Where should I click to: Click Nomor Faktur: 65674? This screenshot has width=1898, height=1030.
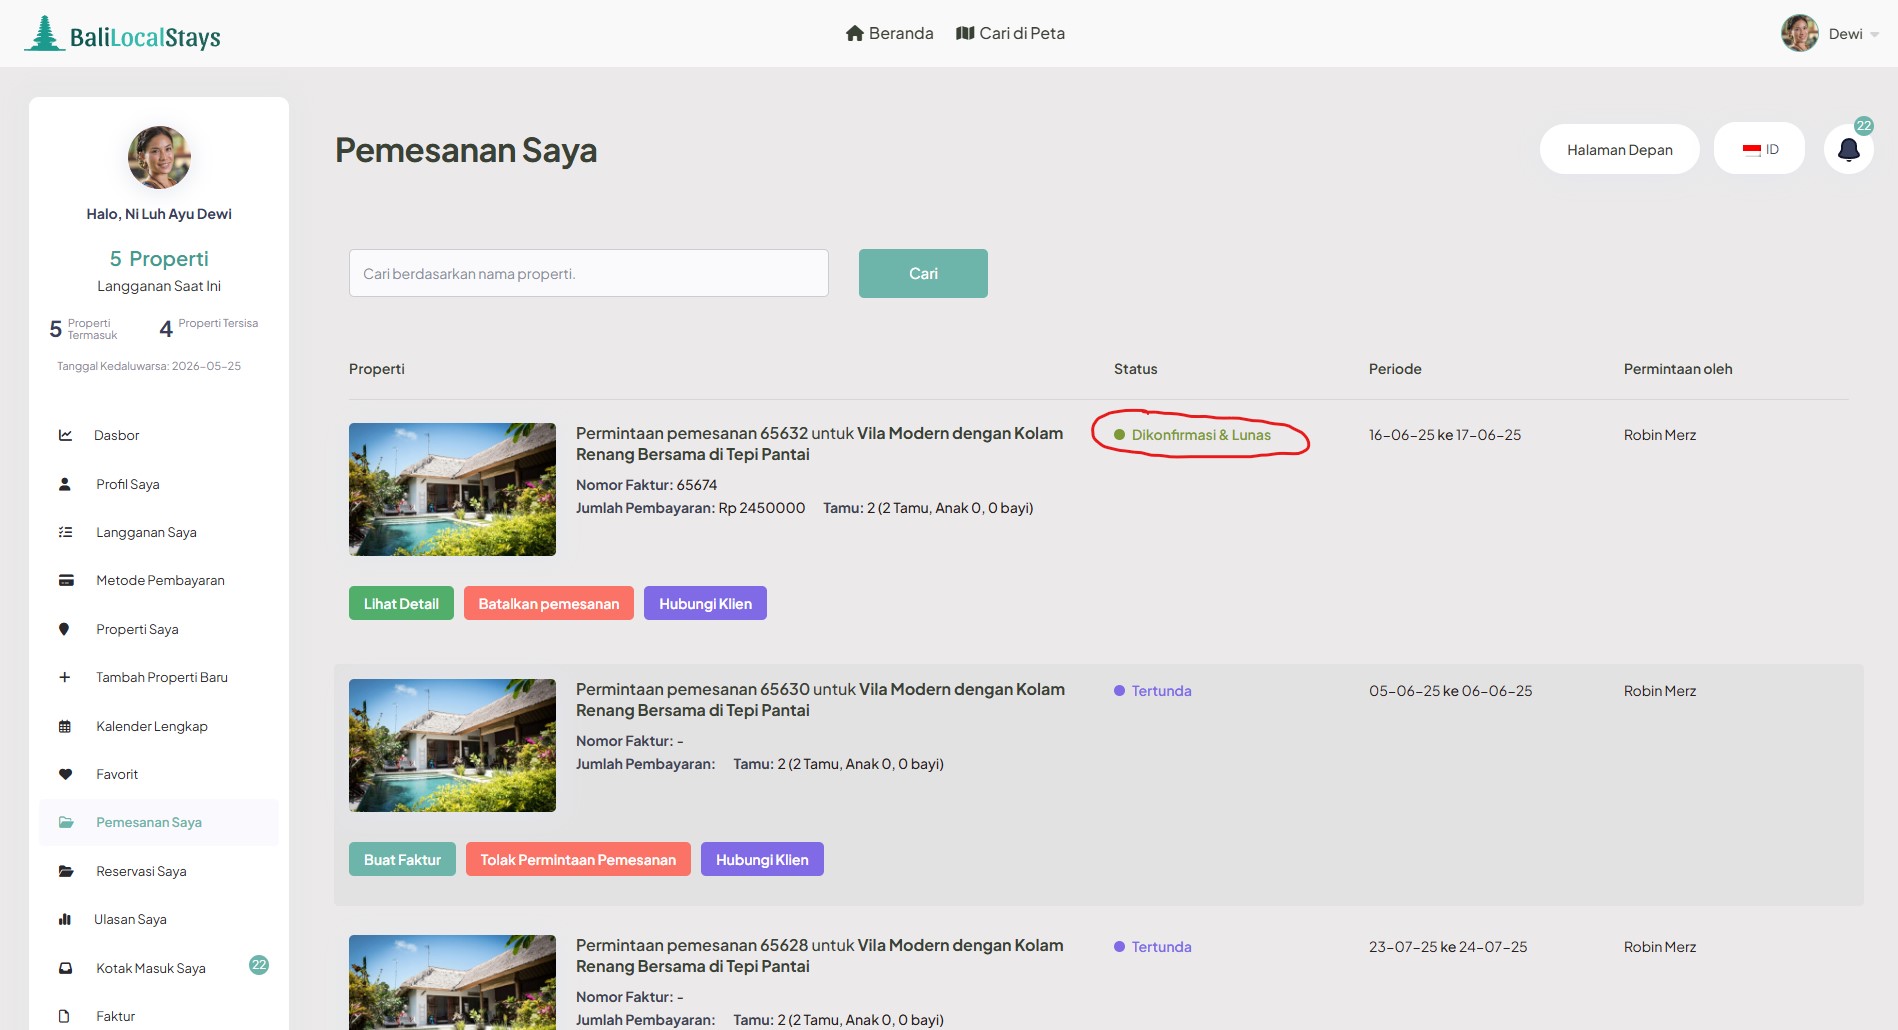tap(646, 485)
